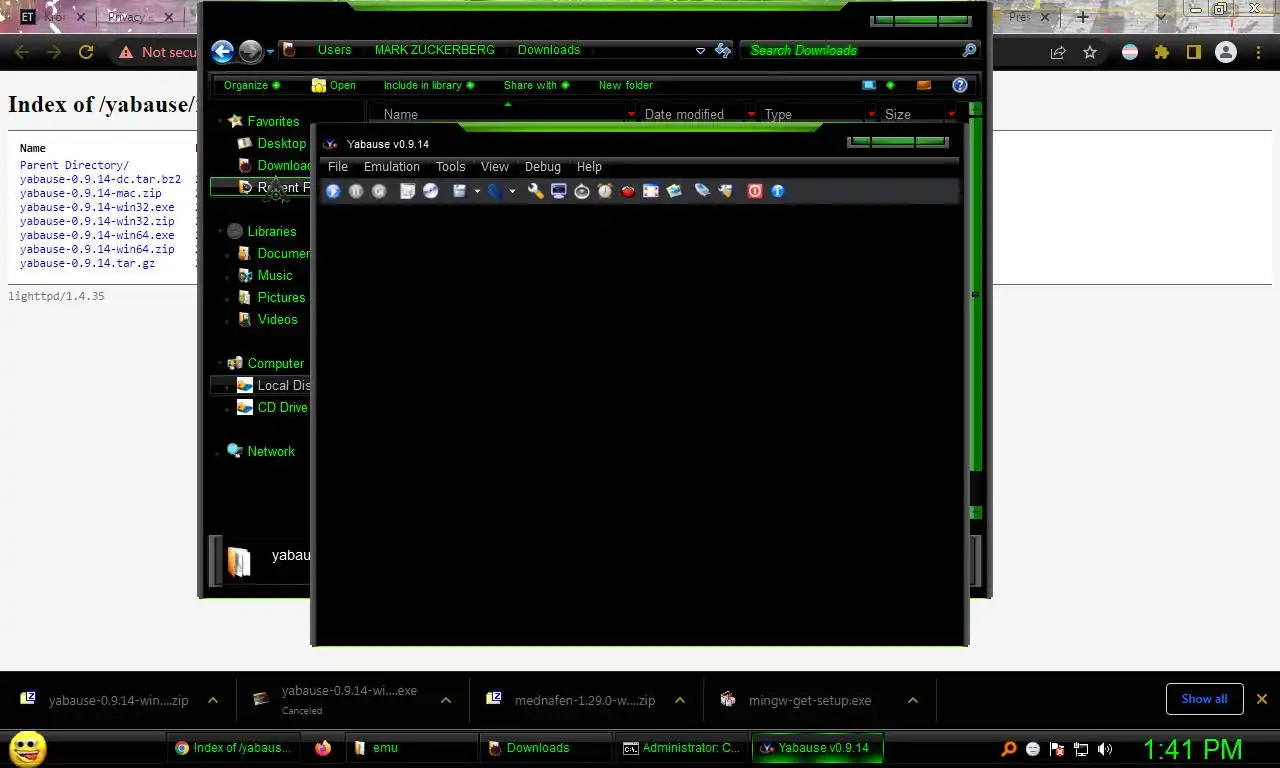1280x768 pixels.
Task: Open Settings via the wrench icon in Yabause
Action: point(536,191)
